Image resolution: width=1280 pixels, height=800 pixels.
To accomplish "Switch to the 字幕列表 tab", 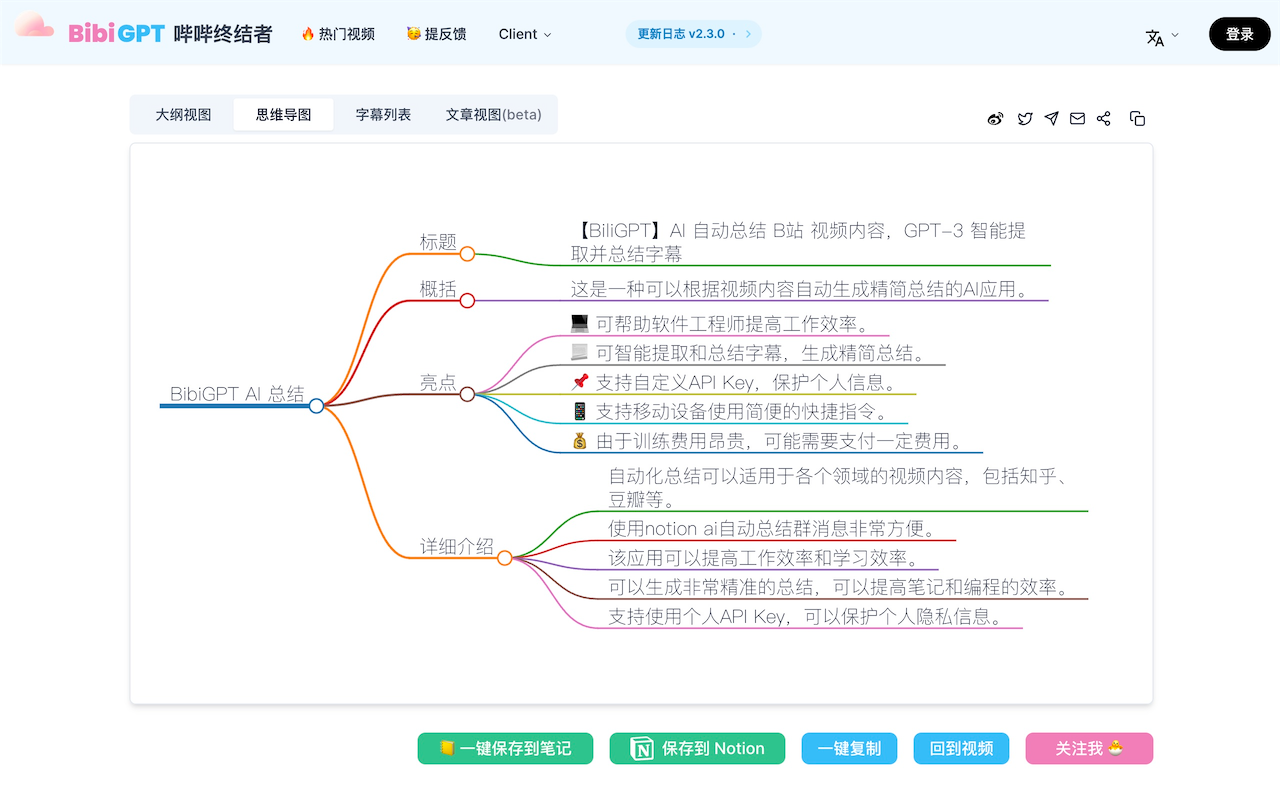I will (383, 114).
